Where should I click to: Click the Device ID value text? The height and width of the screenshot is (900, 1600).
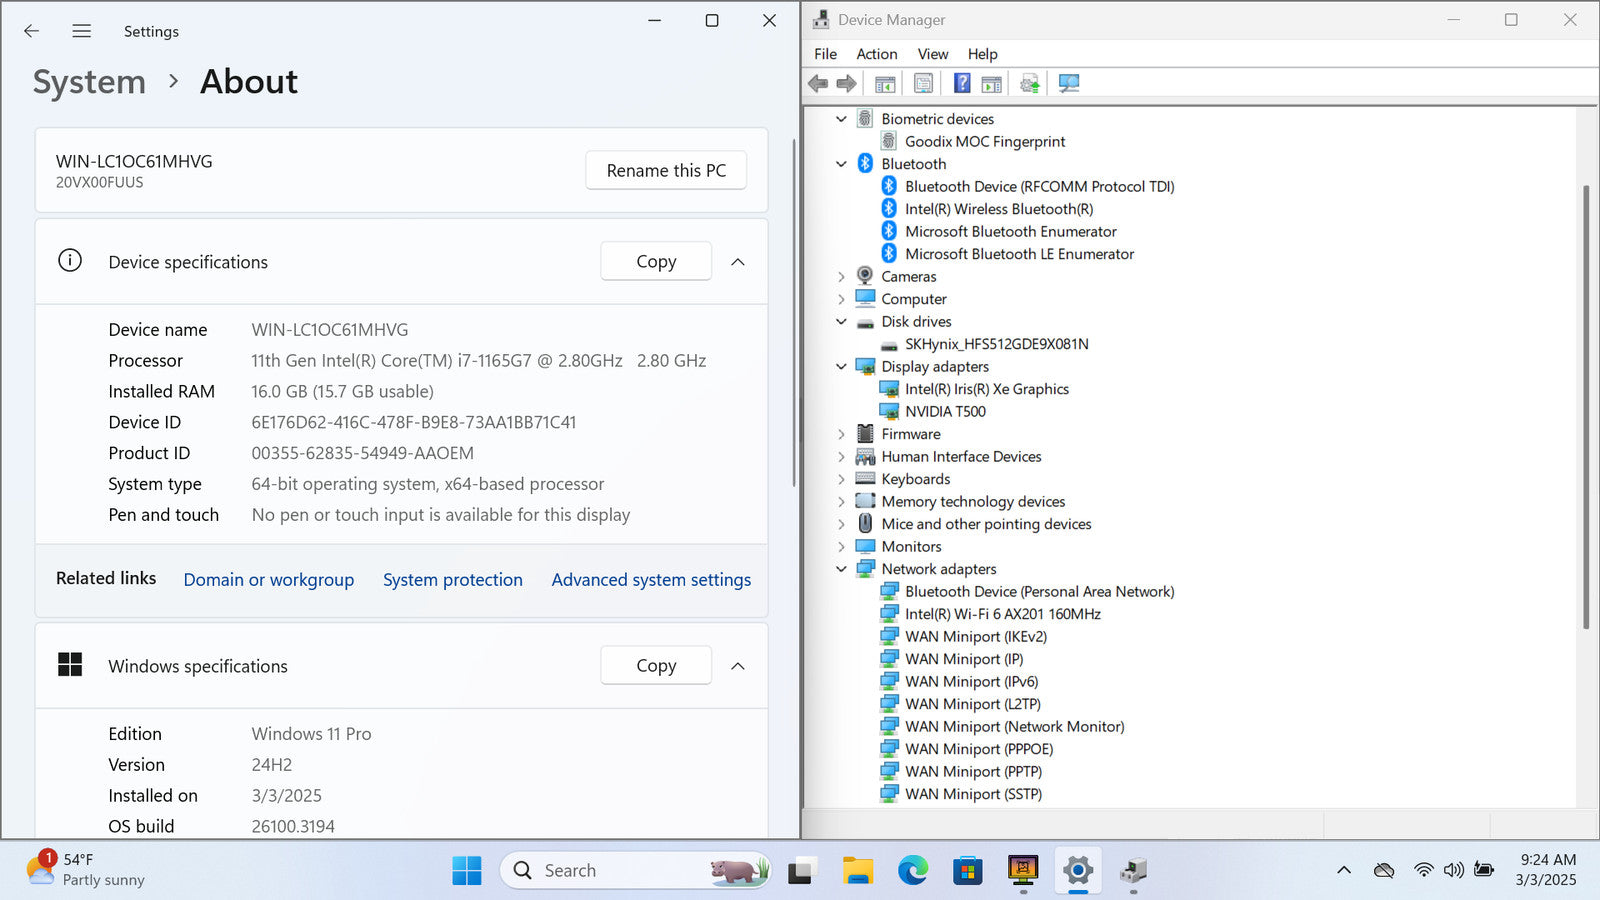point(414,422)
